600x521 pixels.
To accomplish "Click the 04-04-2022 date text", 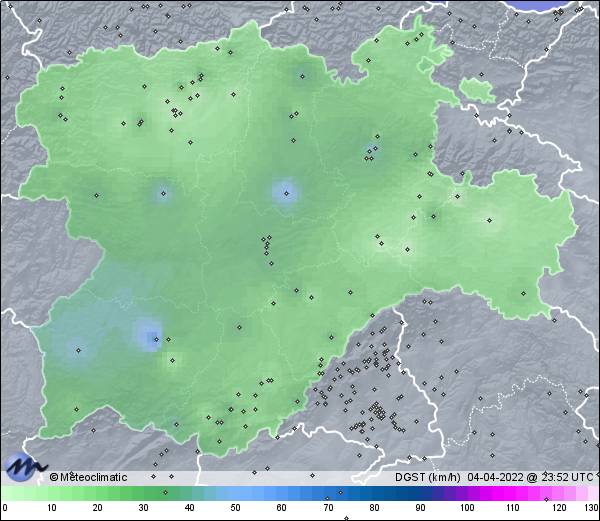I will click(x=496, y=477).
